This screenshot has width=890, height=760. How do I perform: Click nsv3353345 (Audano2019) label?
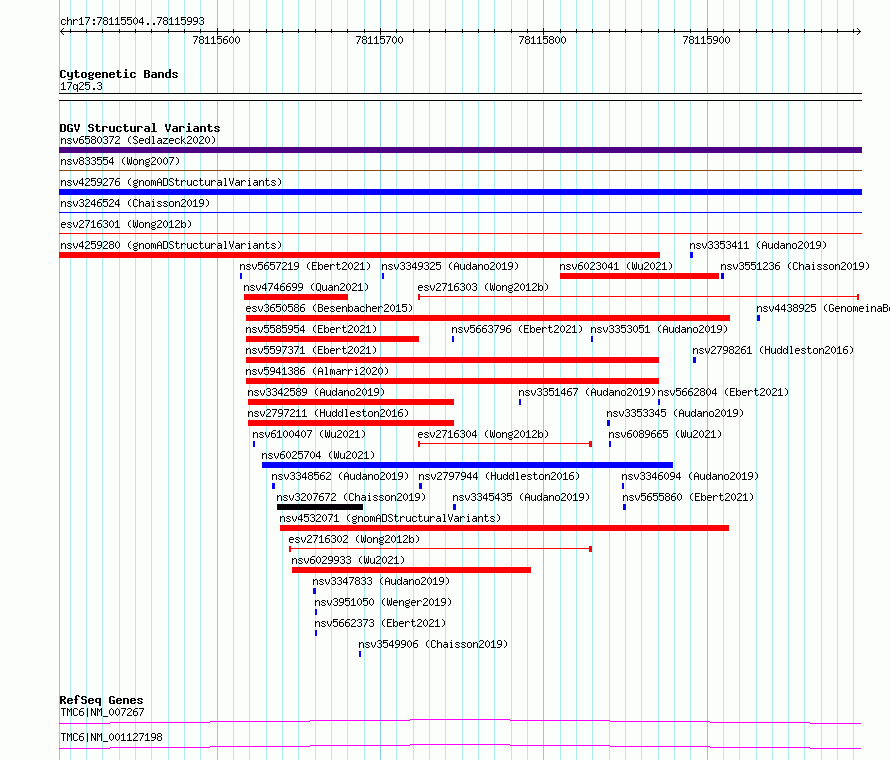tap(675, 413)
